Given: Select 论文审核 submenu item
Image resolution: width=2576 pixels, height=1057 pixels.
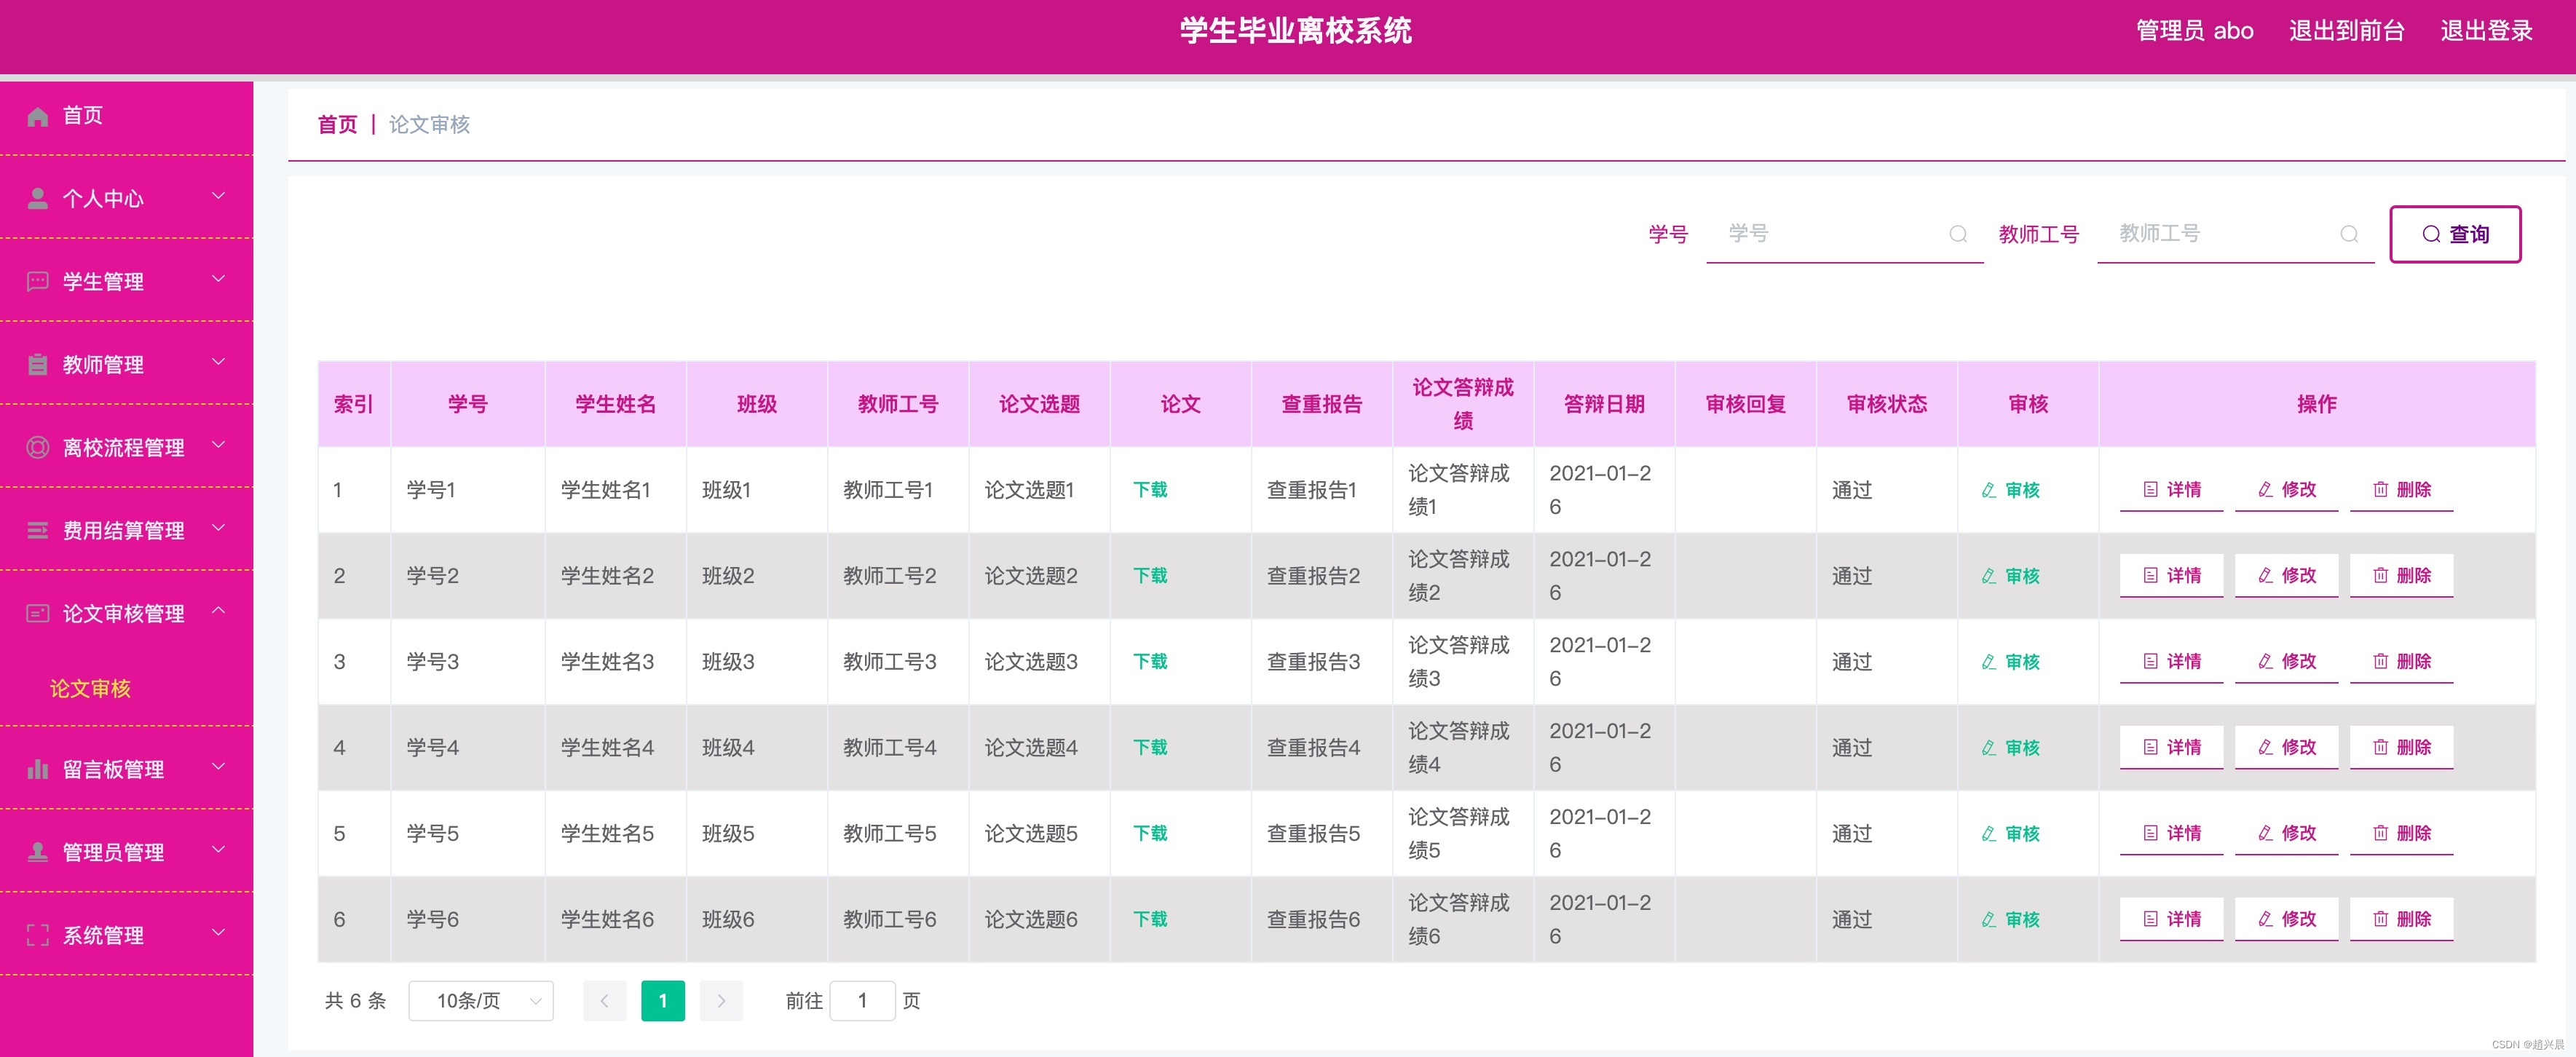Looking at the screenshot, I should pos(90,689).
